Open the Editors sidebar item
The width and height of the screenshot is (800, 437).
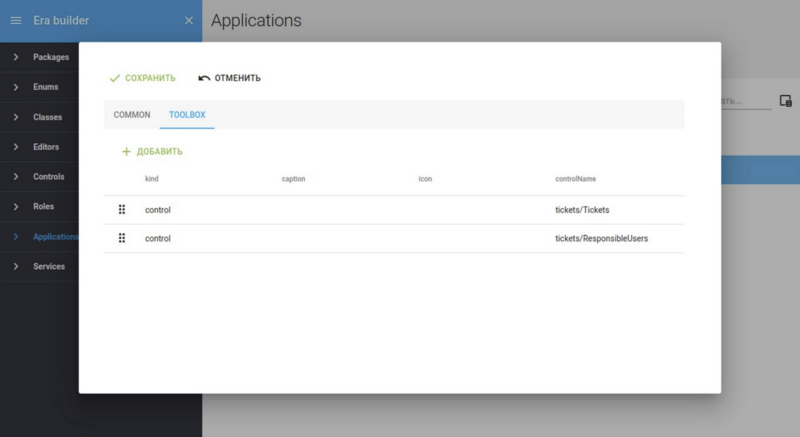[x=46, y=147]
